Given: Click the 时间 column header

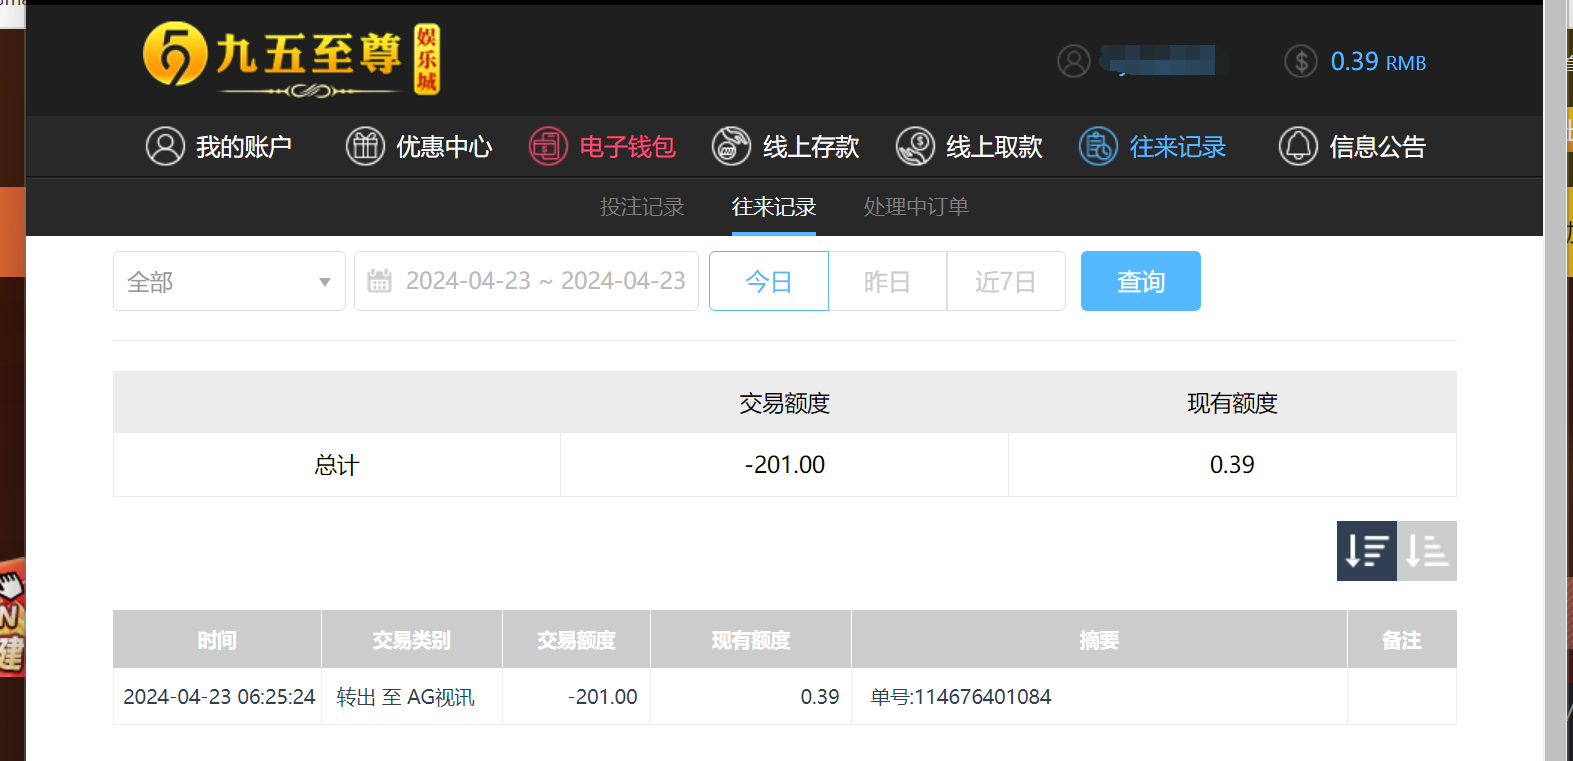Looking at the screenshot, I should (x=217, y=640).
